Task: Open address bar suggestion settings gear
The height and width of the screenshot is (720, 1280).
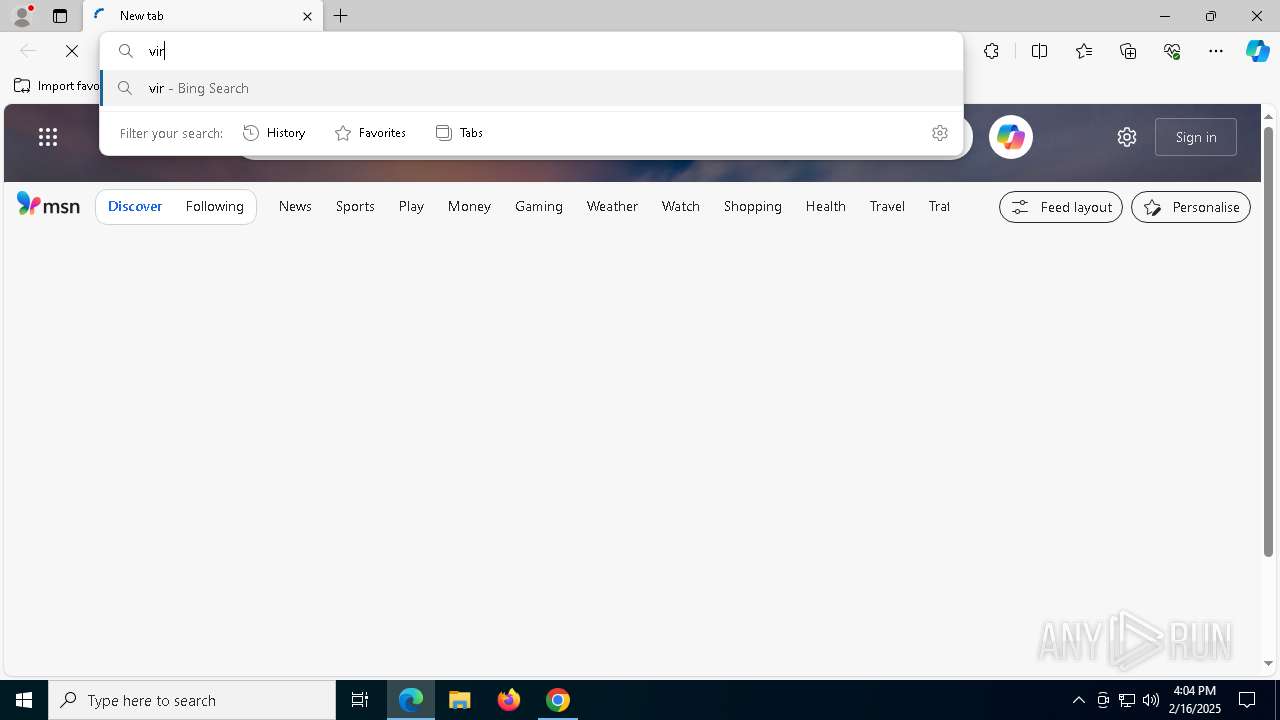Action: 939,133
